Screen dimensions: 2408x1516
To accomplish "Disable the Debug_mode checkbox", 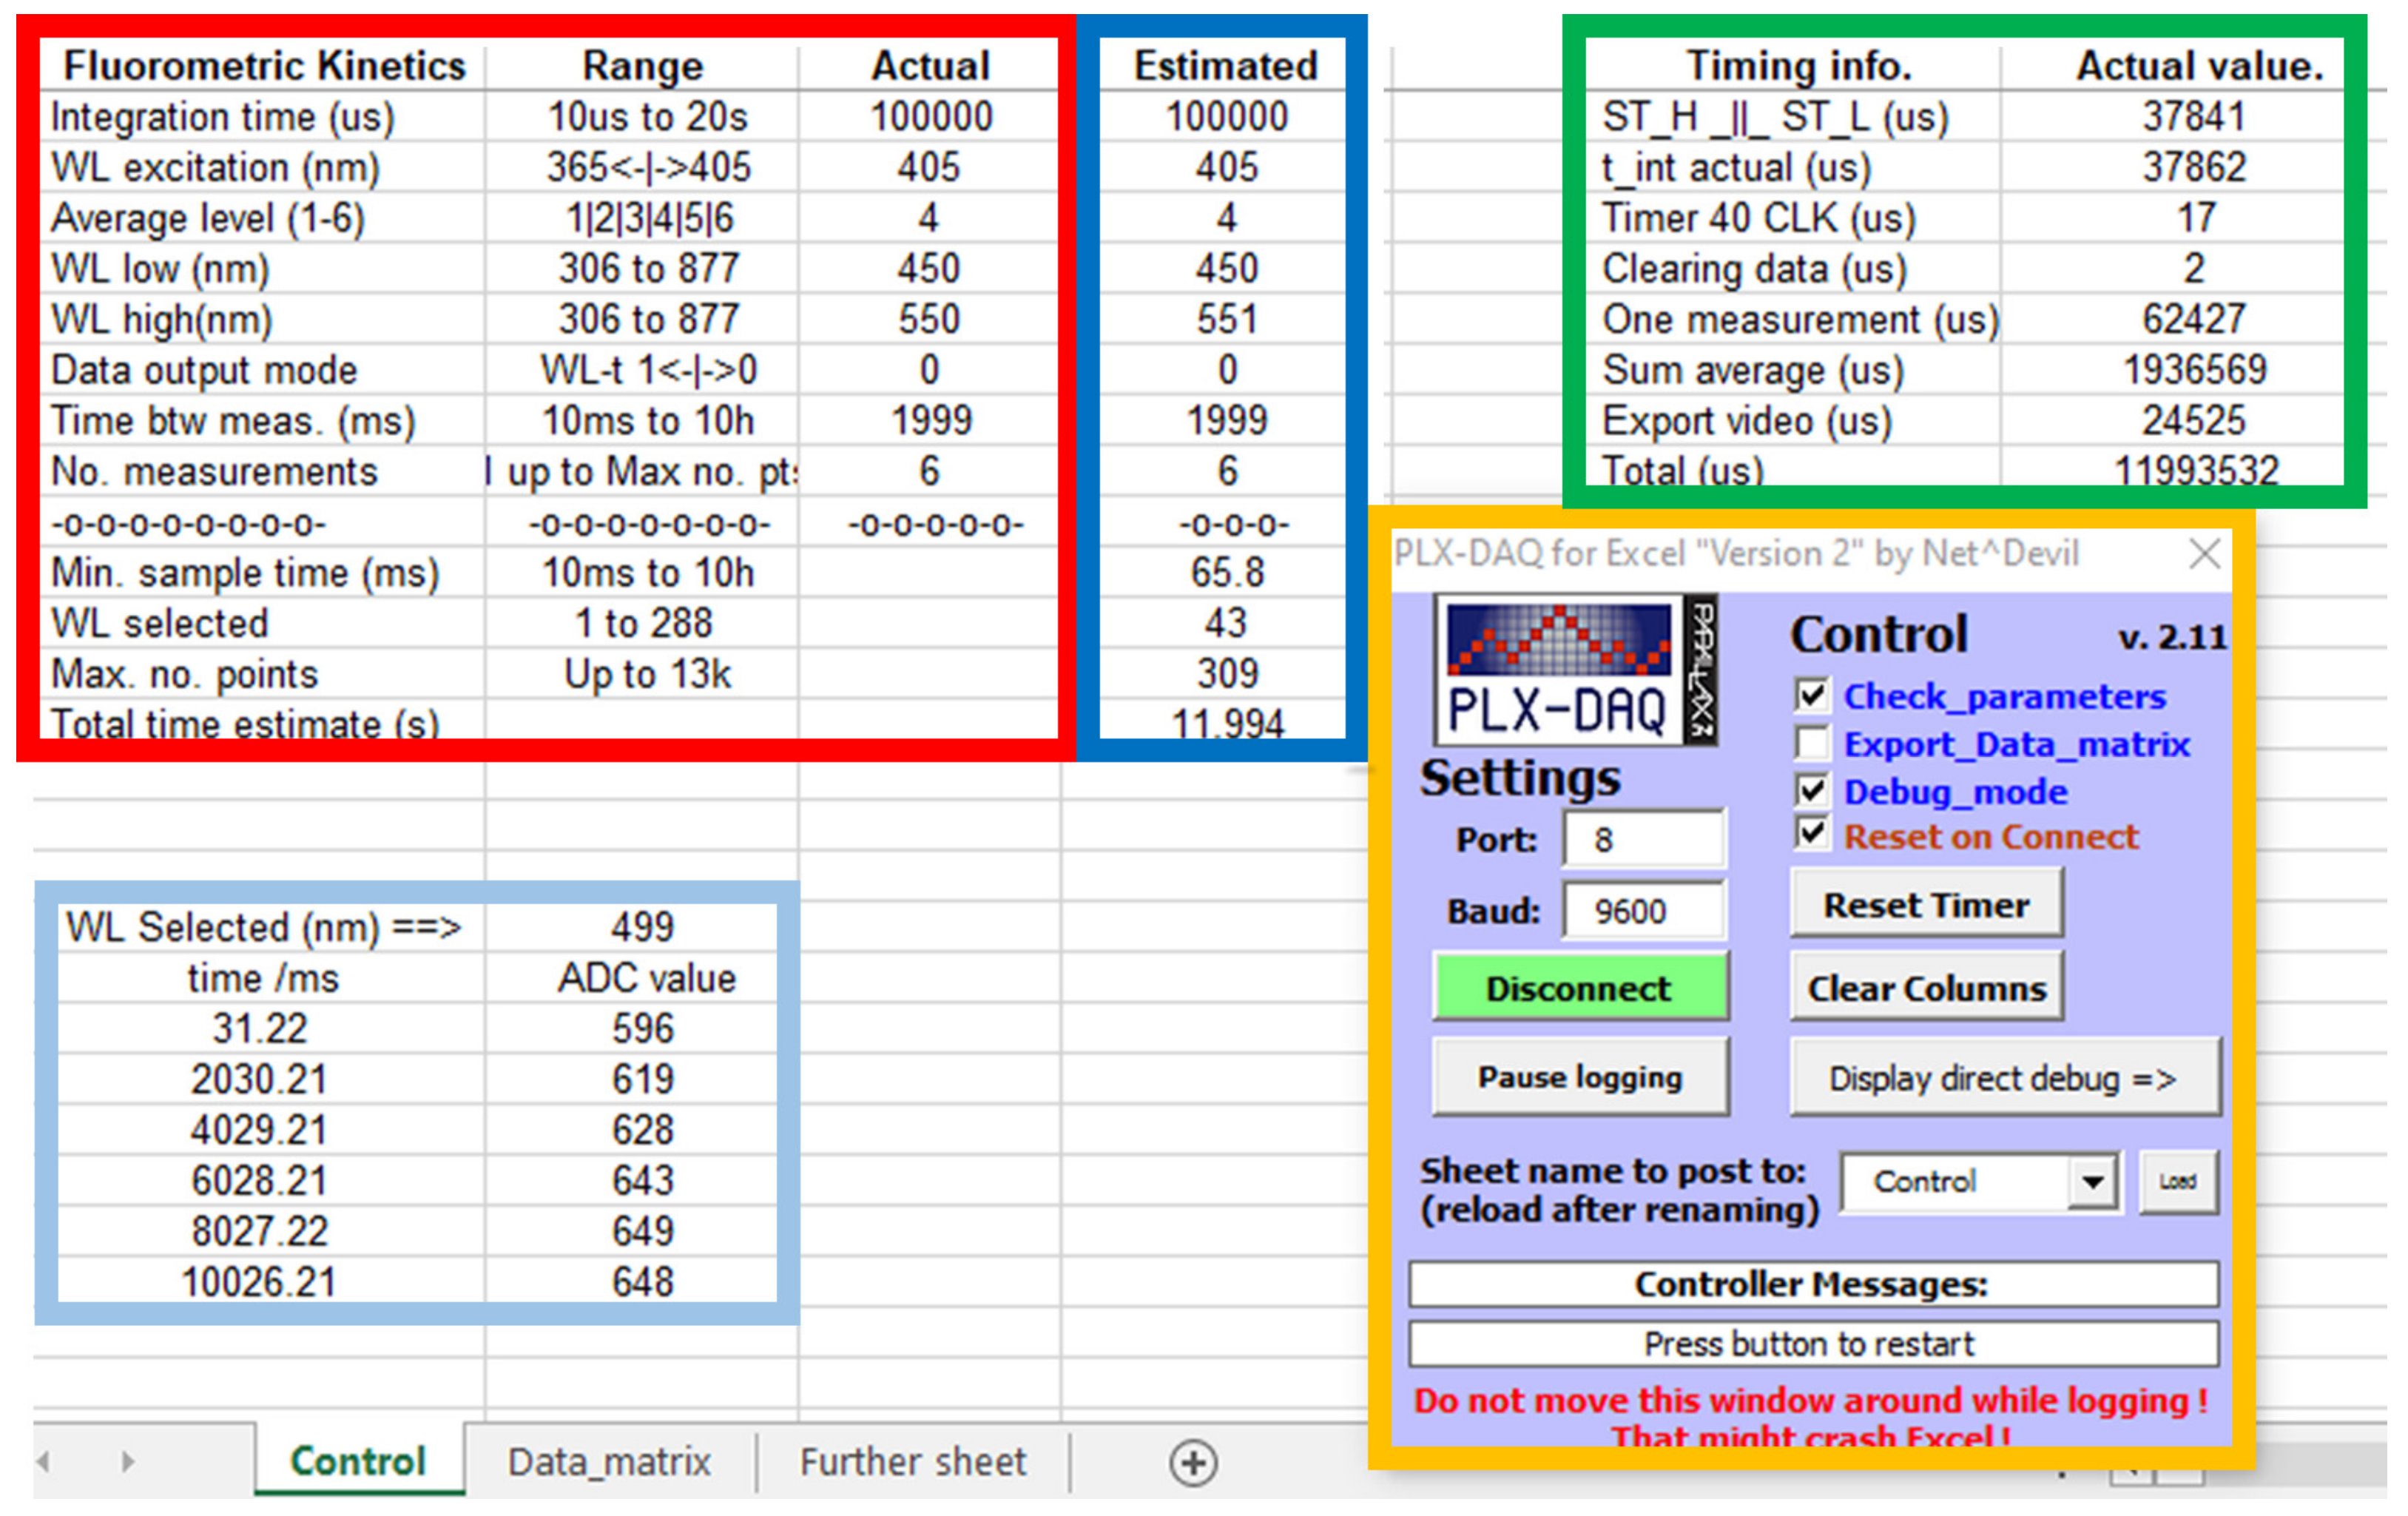I will (x=1812, y=790).
